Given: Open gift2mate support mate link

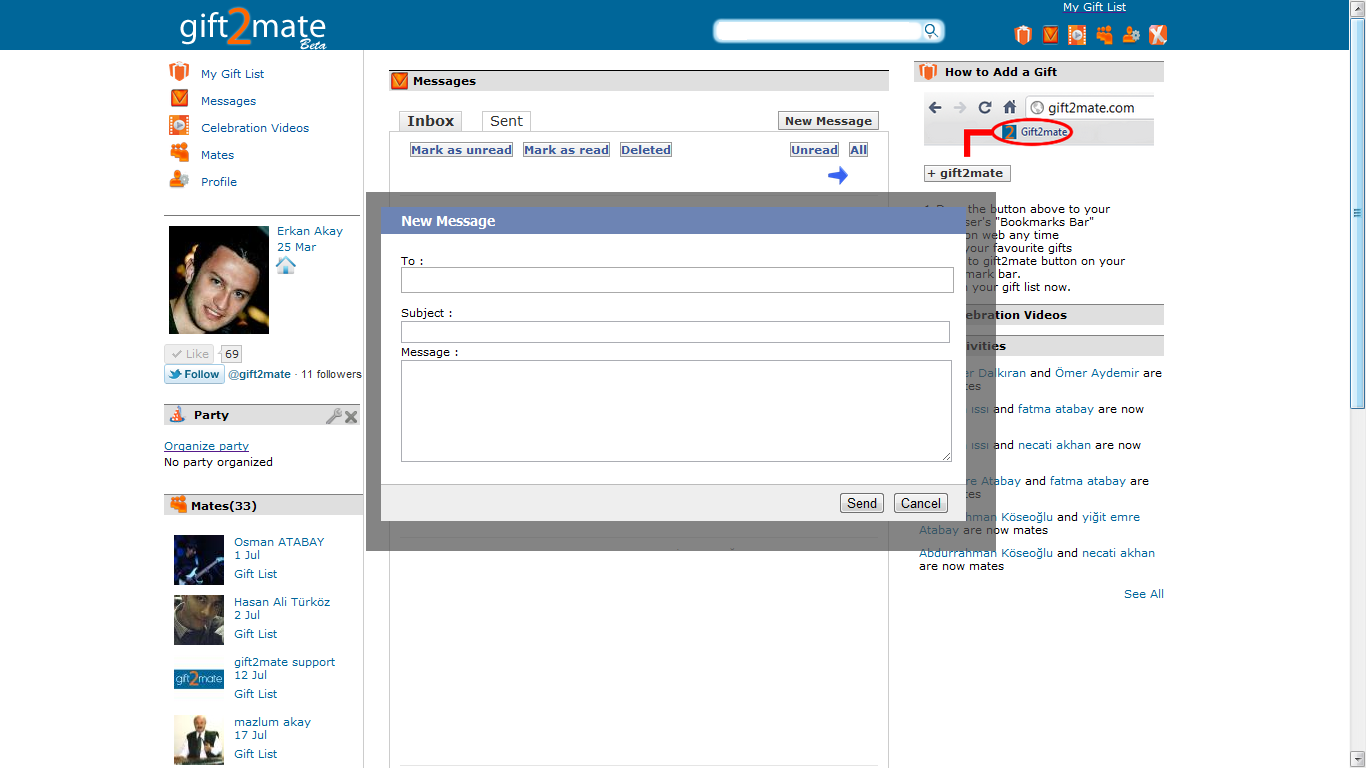Looking at the screenshot, I should (285, 662).
